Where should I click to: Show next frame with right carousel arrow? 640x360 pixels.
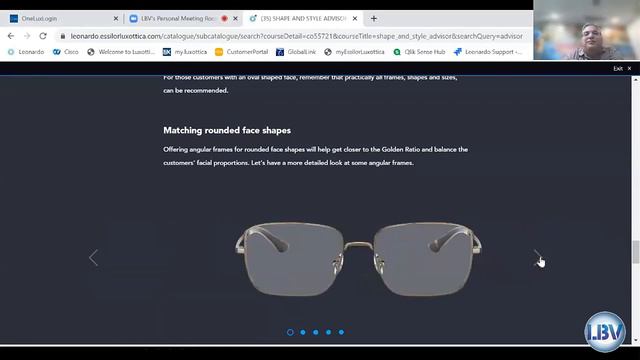[538, 258]
